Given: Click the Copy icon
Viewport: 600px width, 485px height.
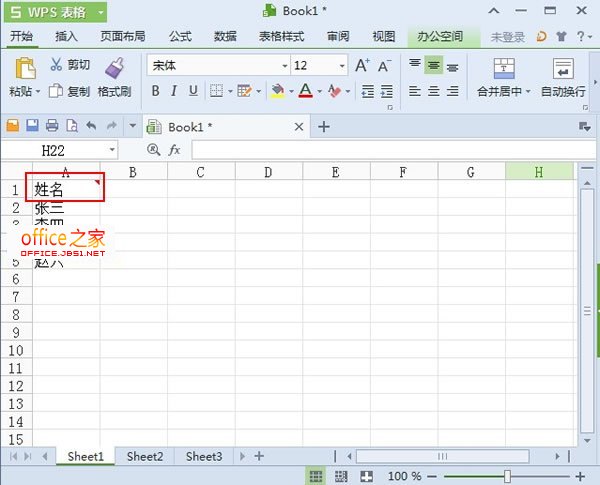Looking at the screenshot, I should pos(56,91).
